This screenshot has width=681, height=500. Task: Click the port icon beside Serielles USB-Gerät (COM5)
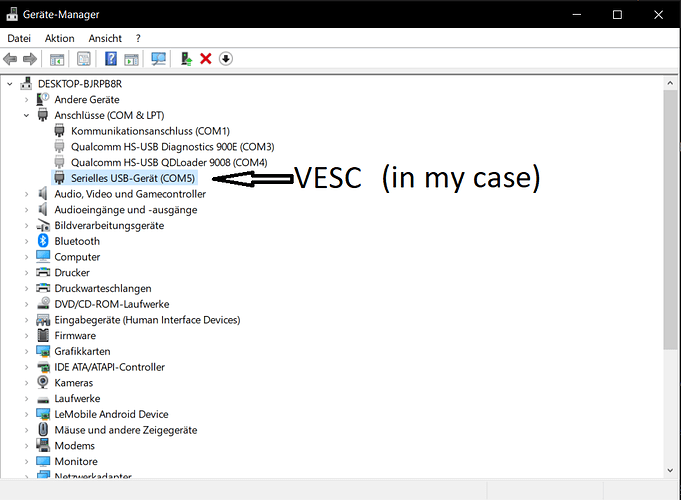pos(60,178)
